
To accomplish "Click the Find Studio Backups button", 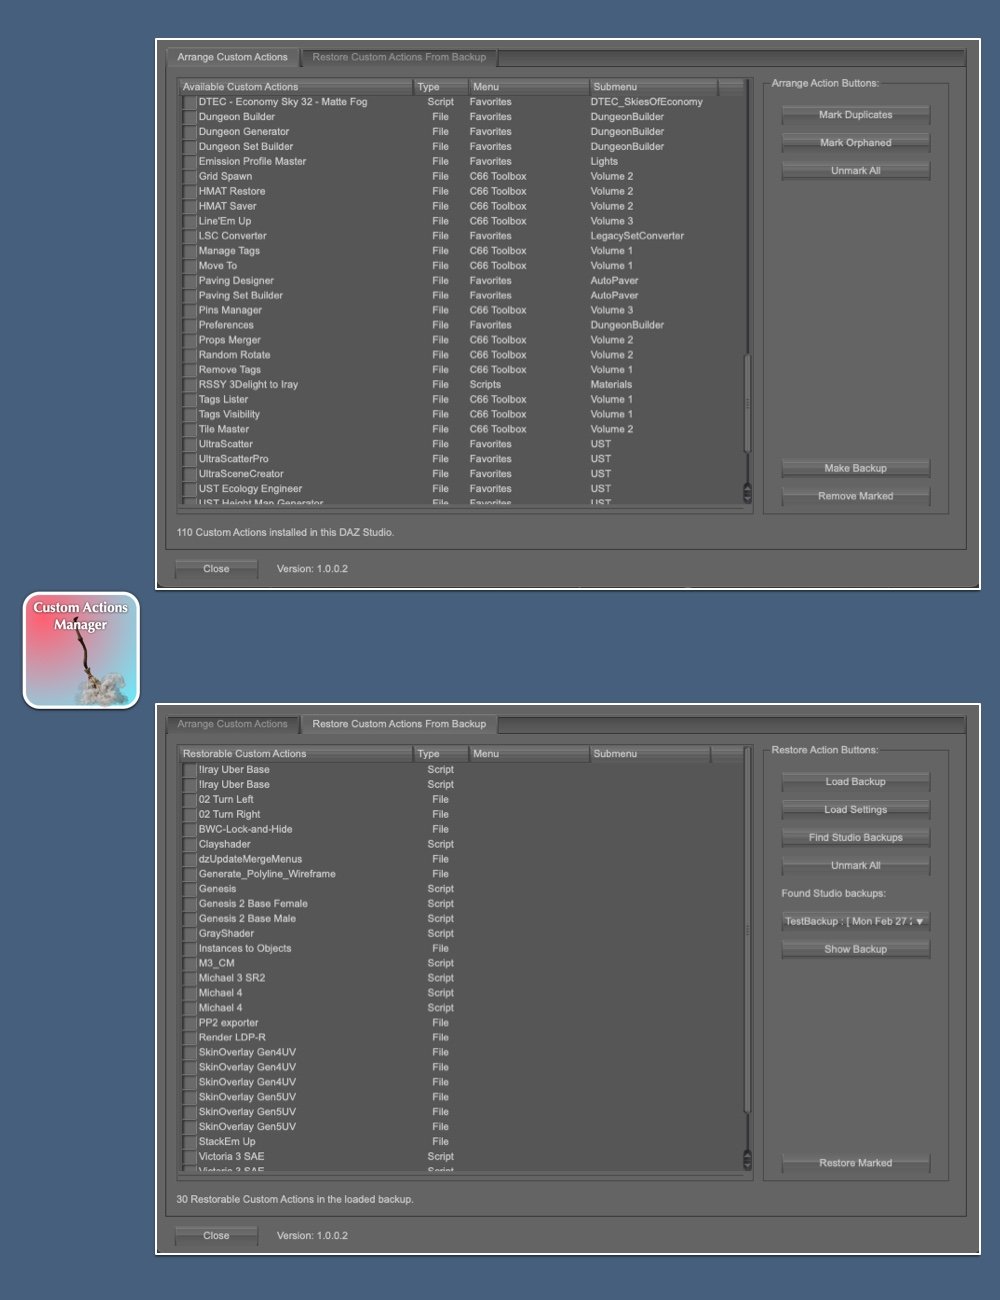I will (x=855, y=837).
